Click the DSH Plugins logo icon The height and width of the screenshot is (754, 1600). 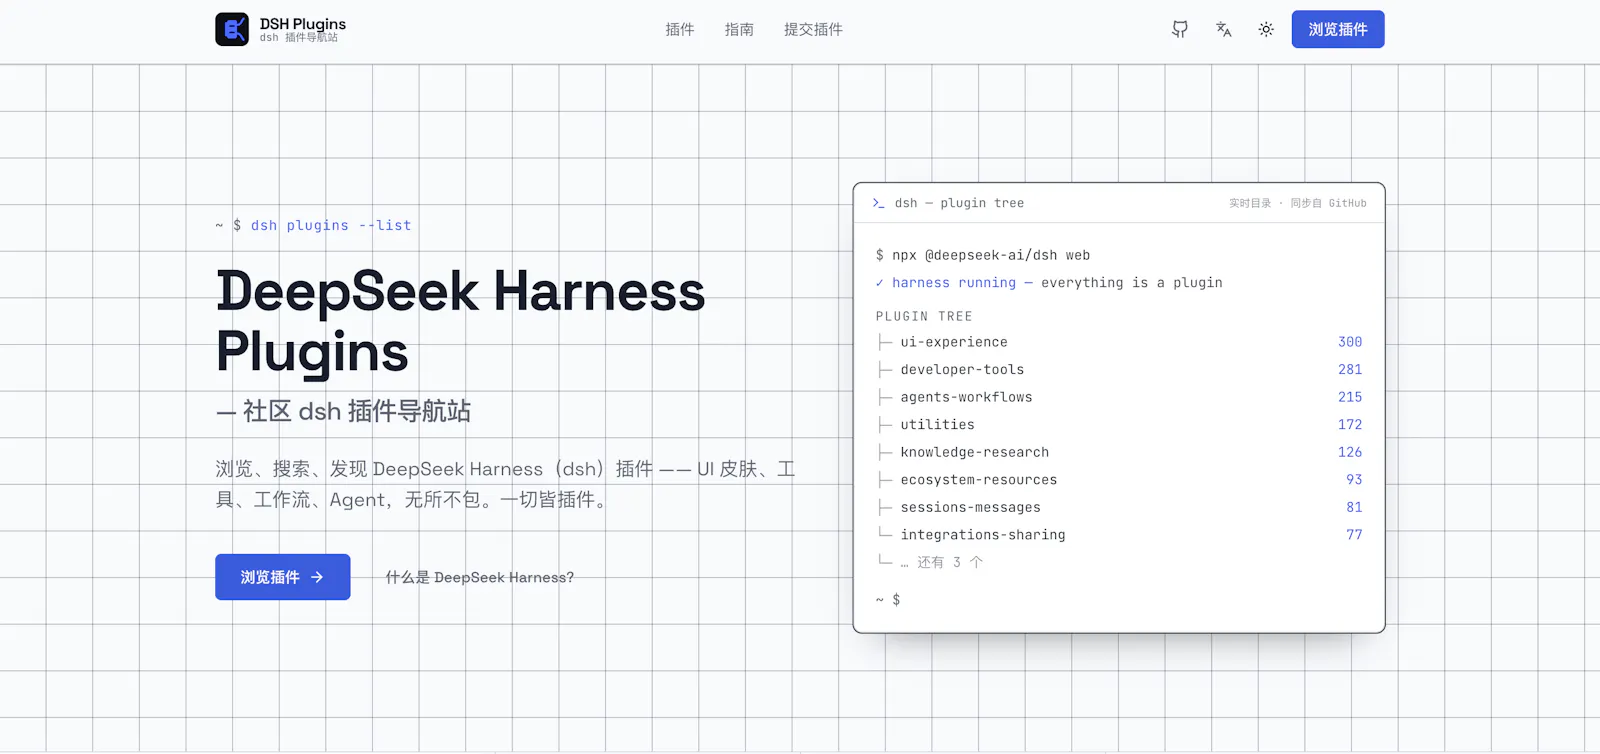[x=232, y=30]
